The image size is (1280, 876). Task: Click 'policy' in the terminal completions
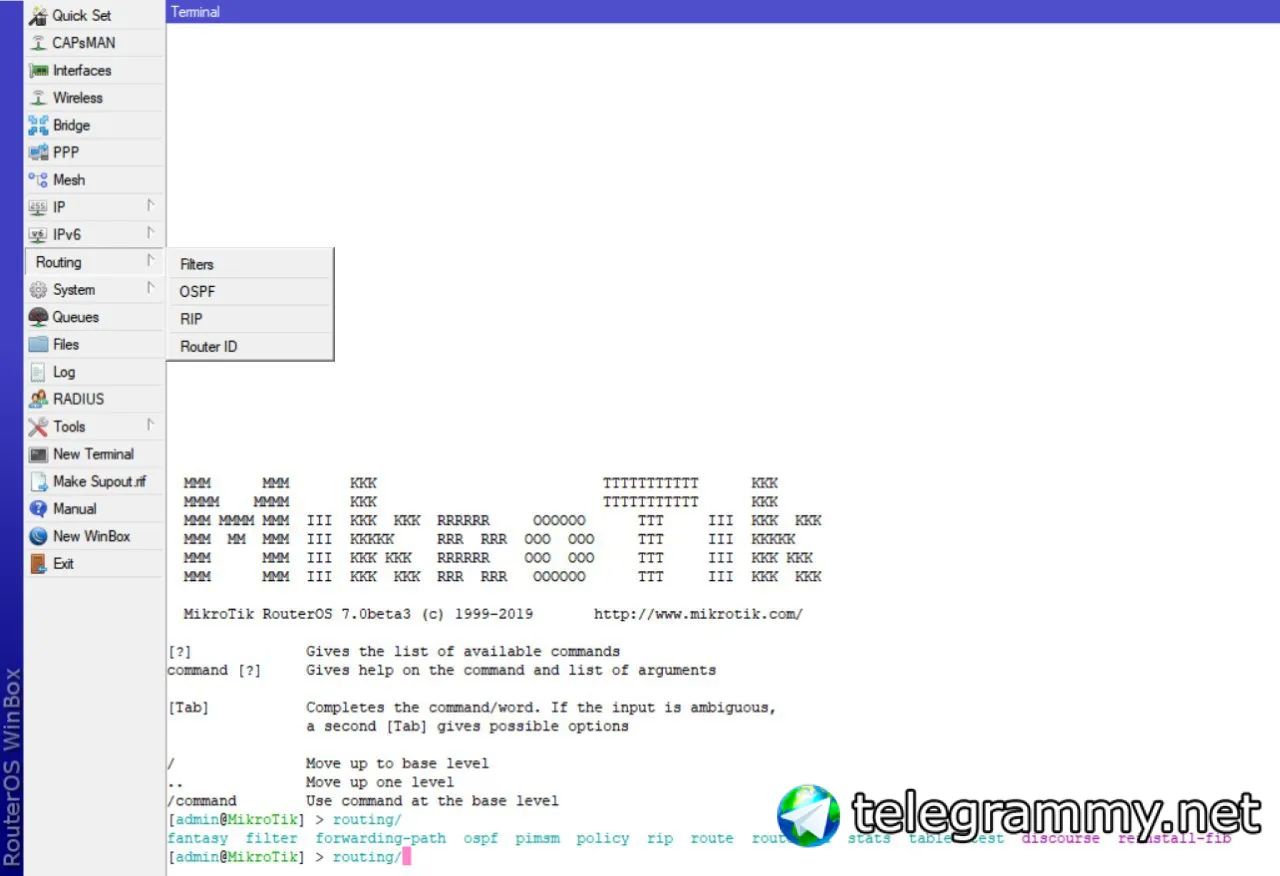603,839
